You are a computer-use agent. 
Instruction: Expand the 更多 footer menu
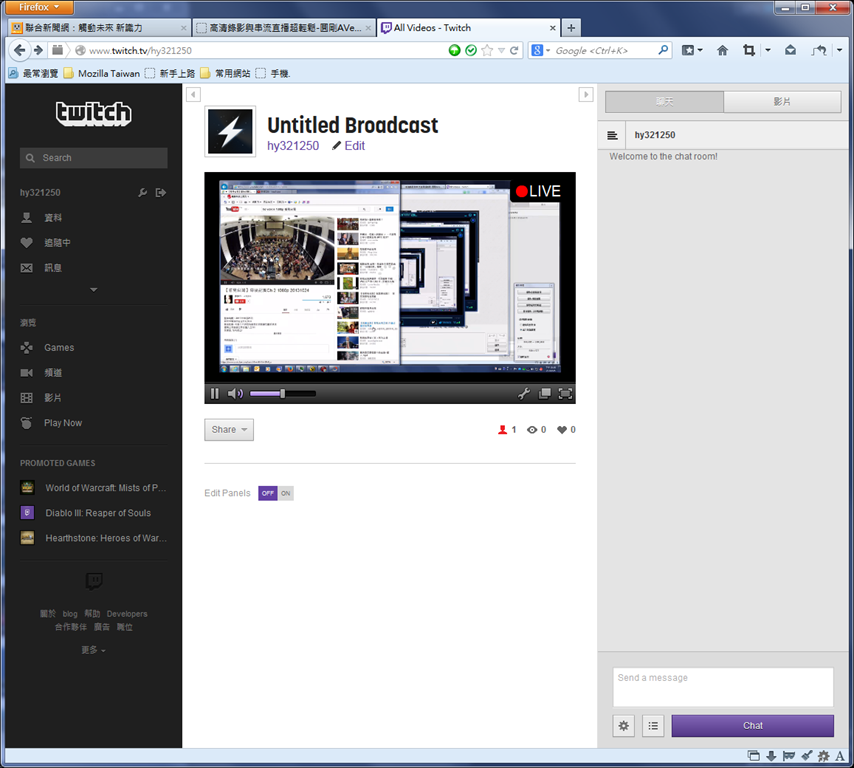[x=93, y=650]
